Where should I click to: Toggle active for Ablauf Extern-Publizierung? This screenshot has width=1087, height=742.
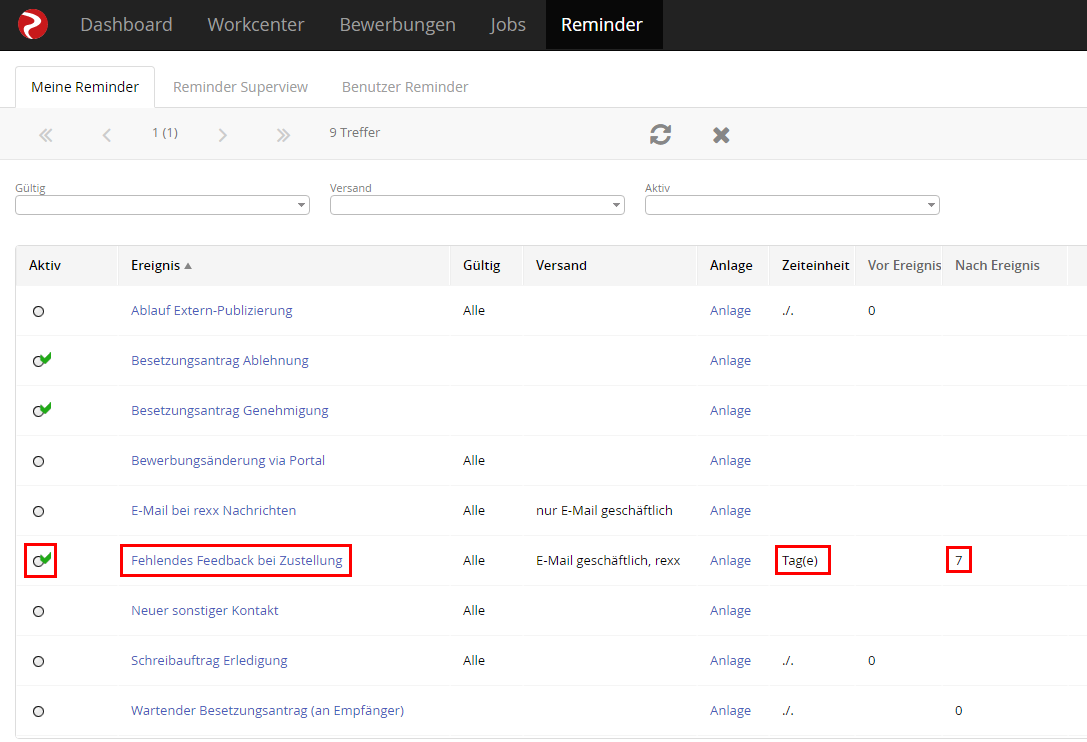pyautogui.click(x=39, y=311)
